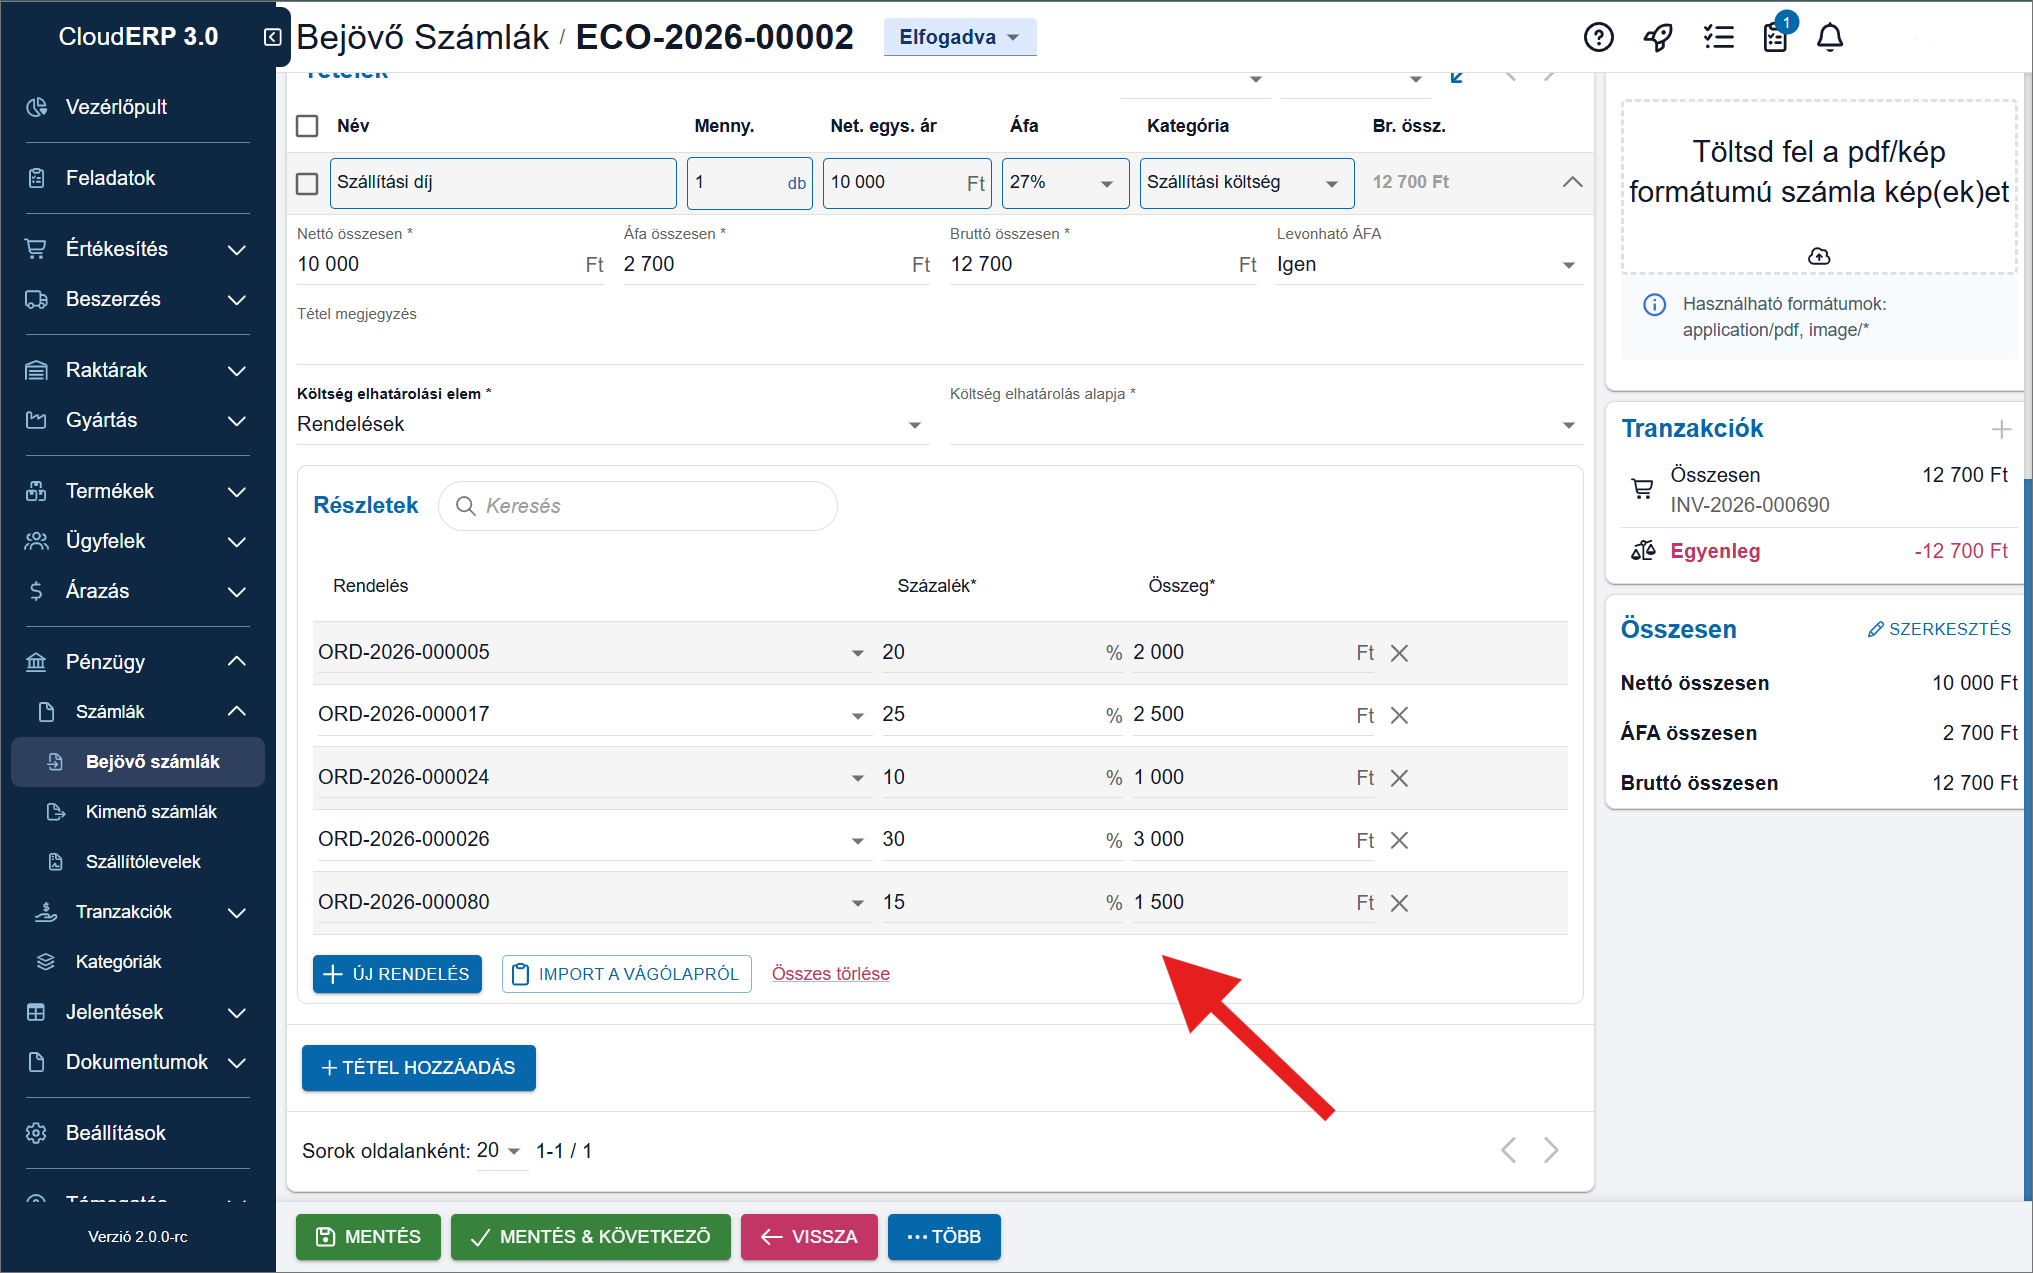The height and width of the screenshot is (1273, 2033).
Task: Open the task checklist icon in header
Action: 1718,37
